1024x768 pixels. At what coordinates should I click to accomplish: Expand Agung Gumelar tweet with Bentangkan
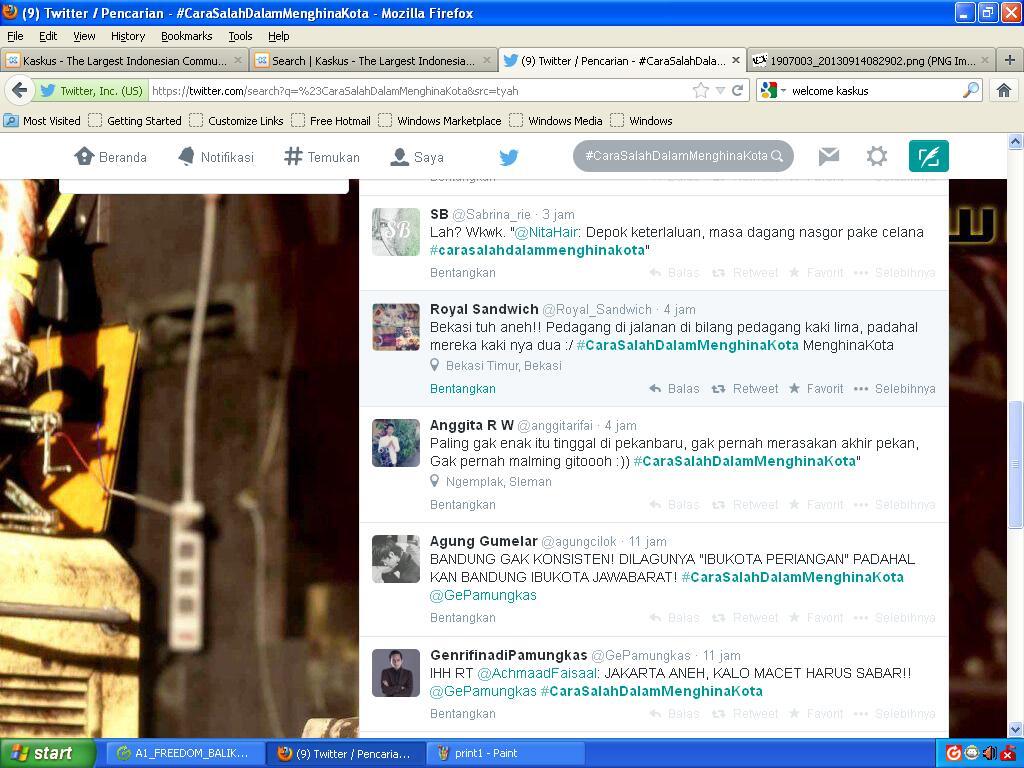pyautogui.click(x=462, y=618)
